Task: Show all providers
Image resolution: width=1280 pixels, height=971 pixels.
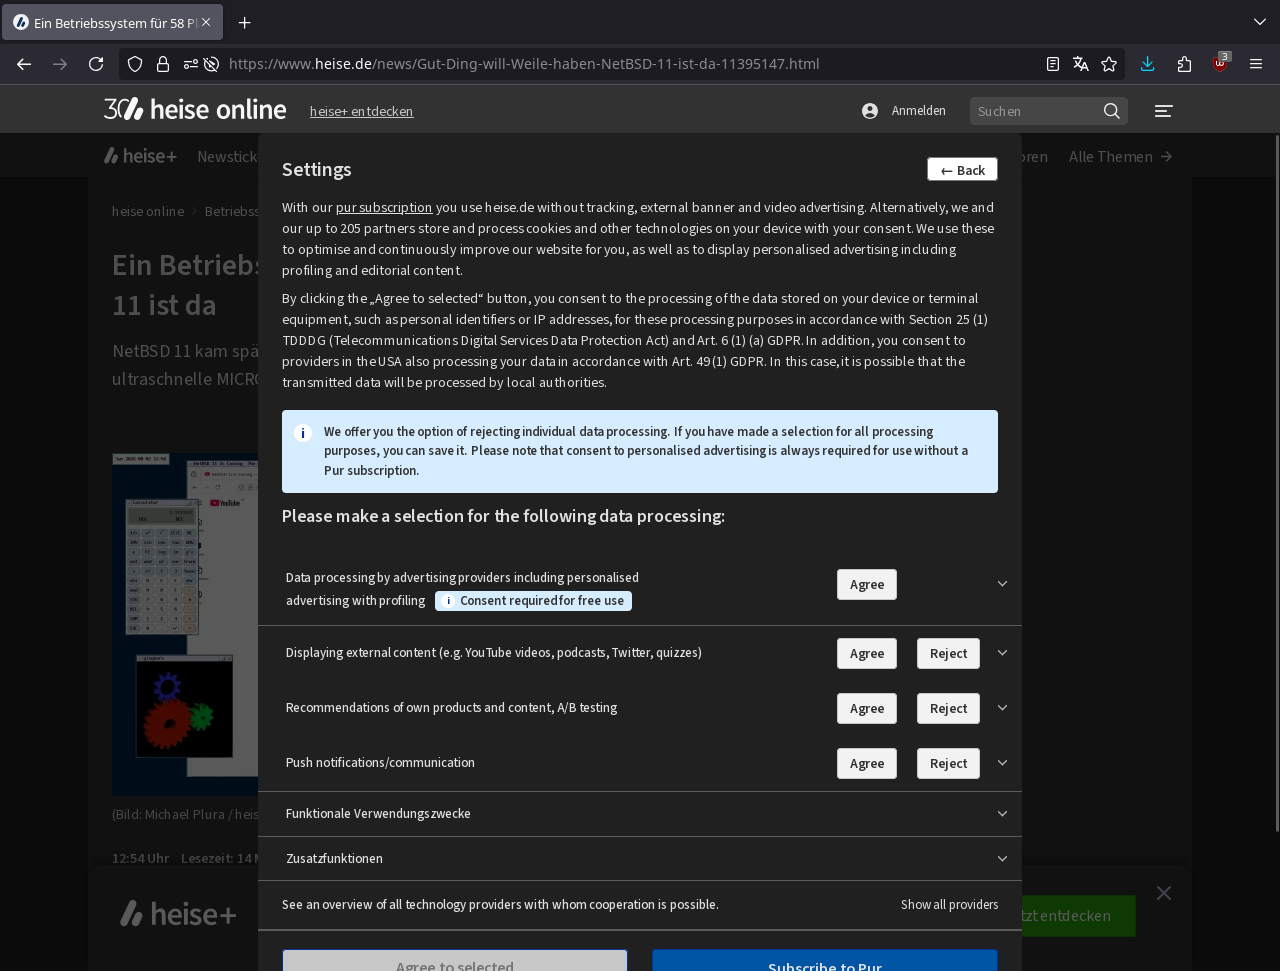Action: click(949, 905)
